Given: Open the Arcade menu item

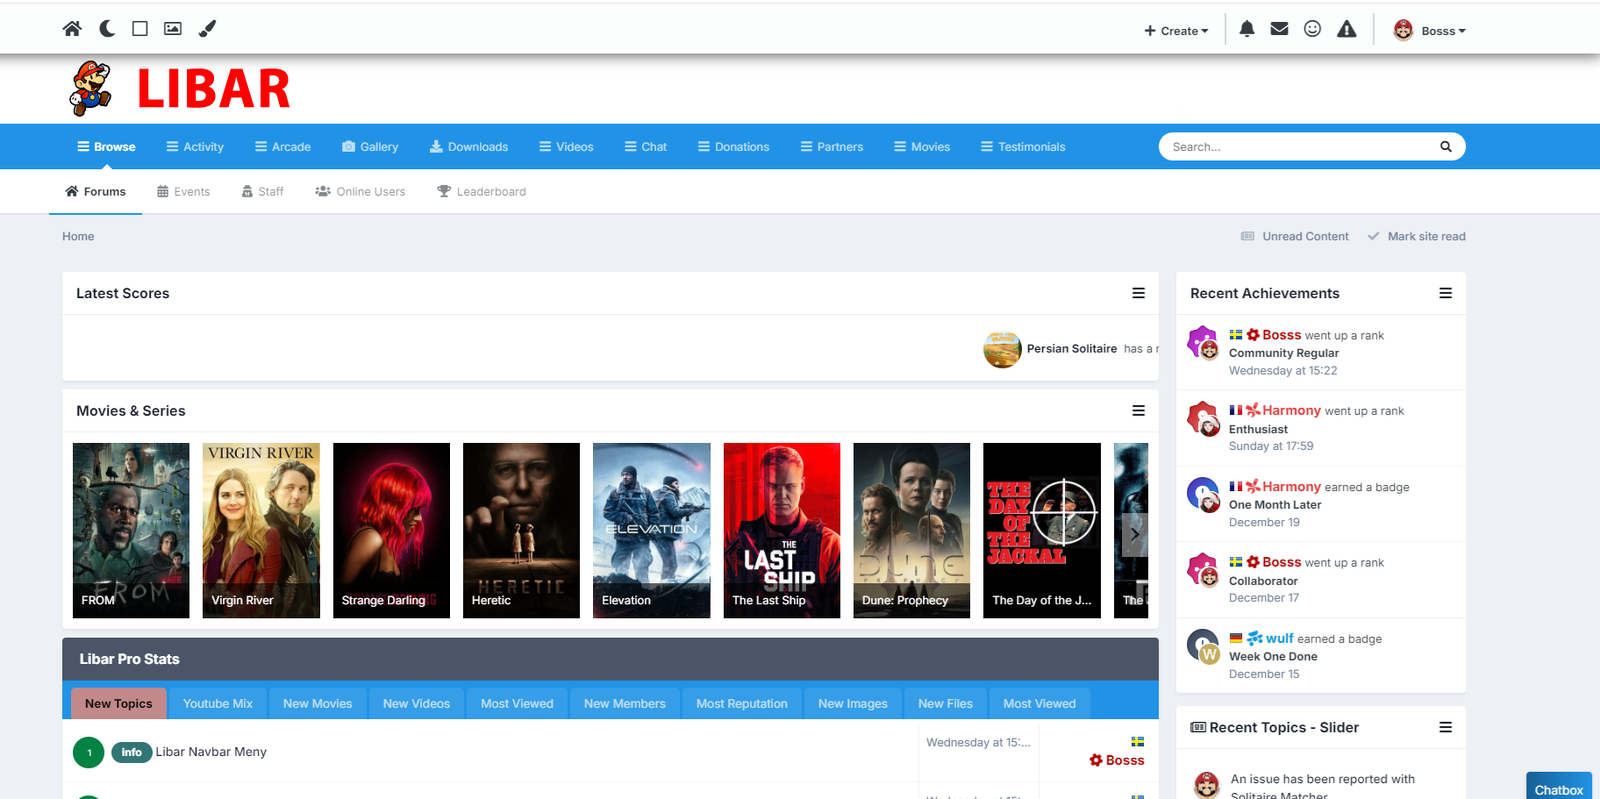Looking at the screenshot, I should [283, 147].
